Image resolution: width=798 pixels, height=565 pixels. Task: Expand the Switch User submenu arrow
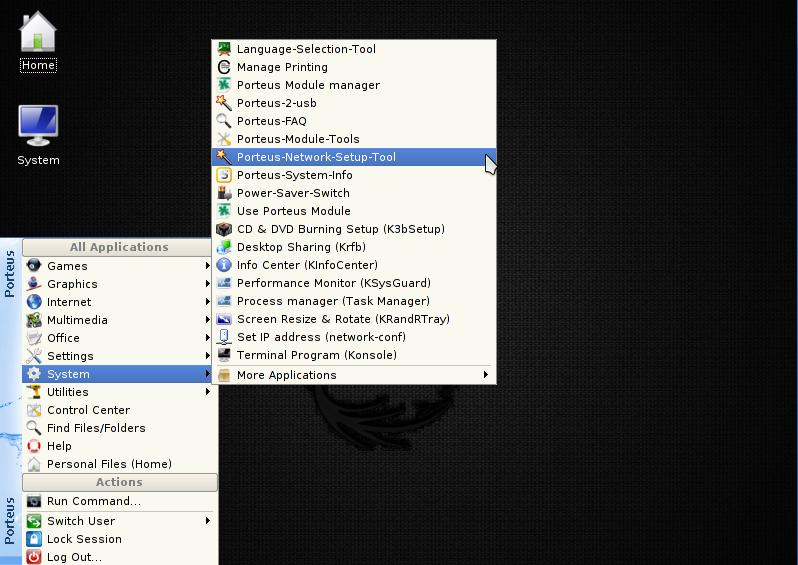[x=208, y=521]
